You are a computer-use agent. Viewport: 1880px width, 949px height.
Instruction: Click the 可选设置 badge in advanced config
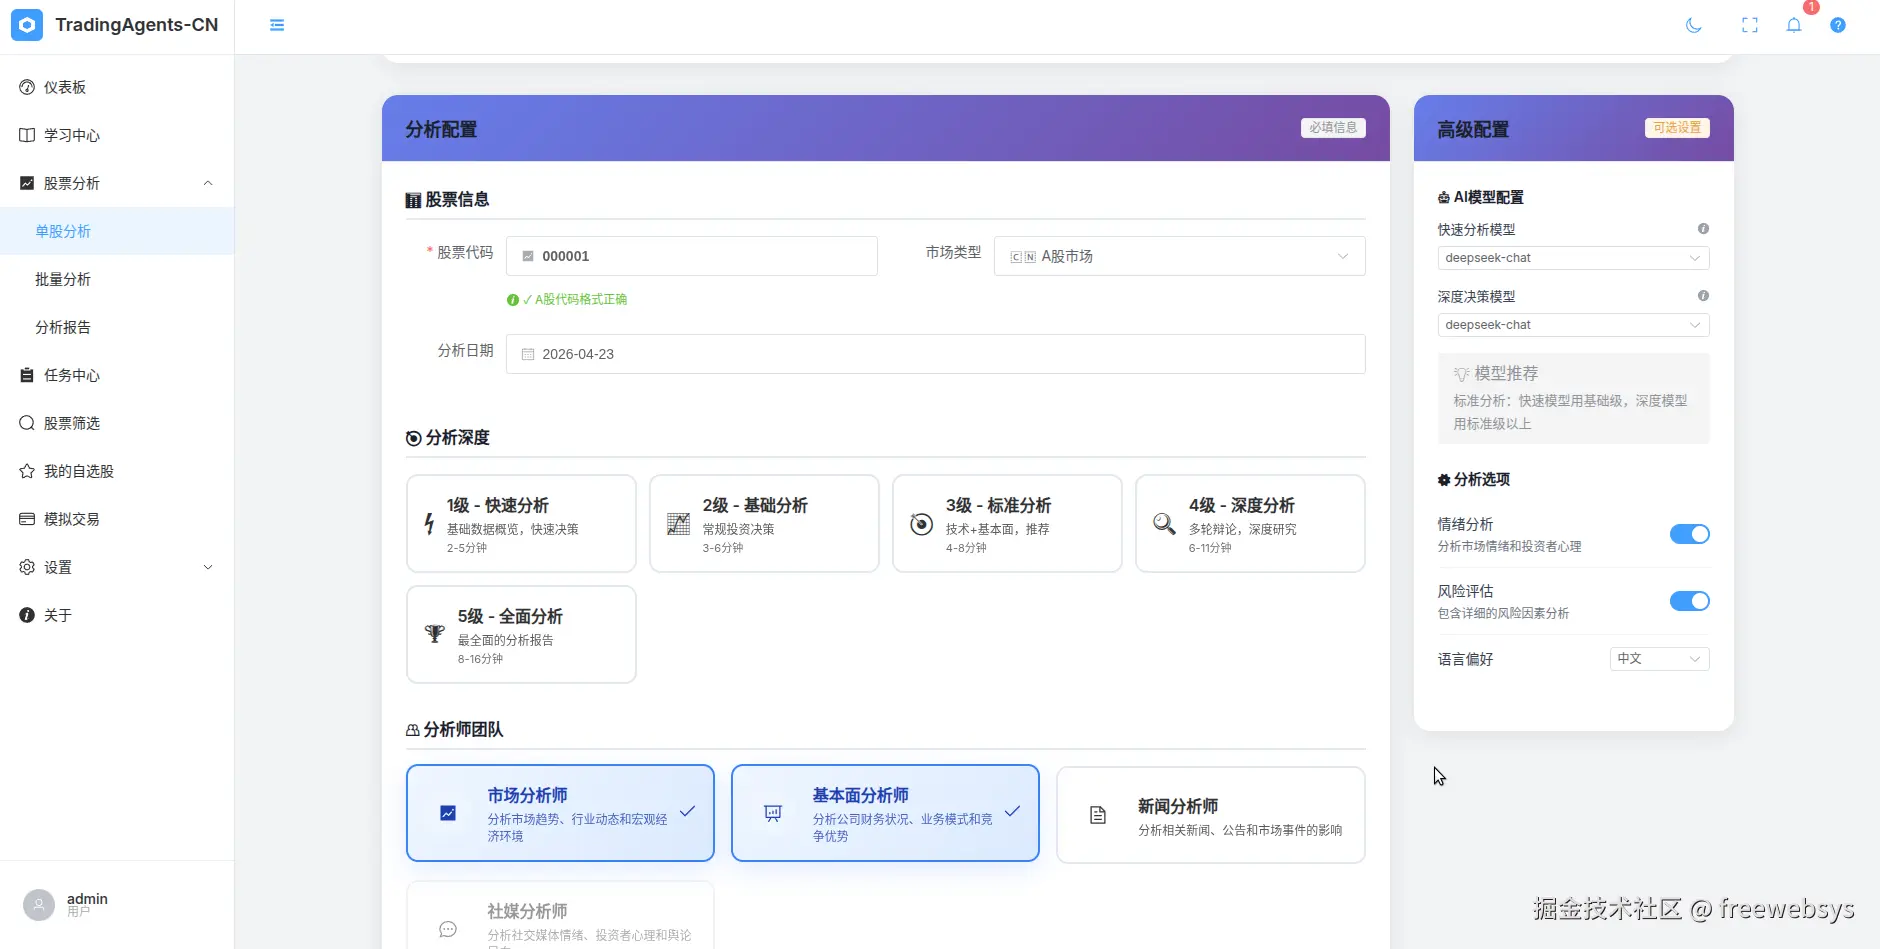click(x=1676, y=128)
